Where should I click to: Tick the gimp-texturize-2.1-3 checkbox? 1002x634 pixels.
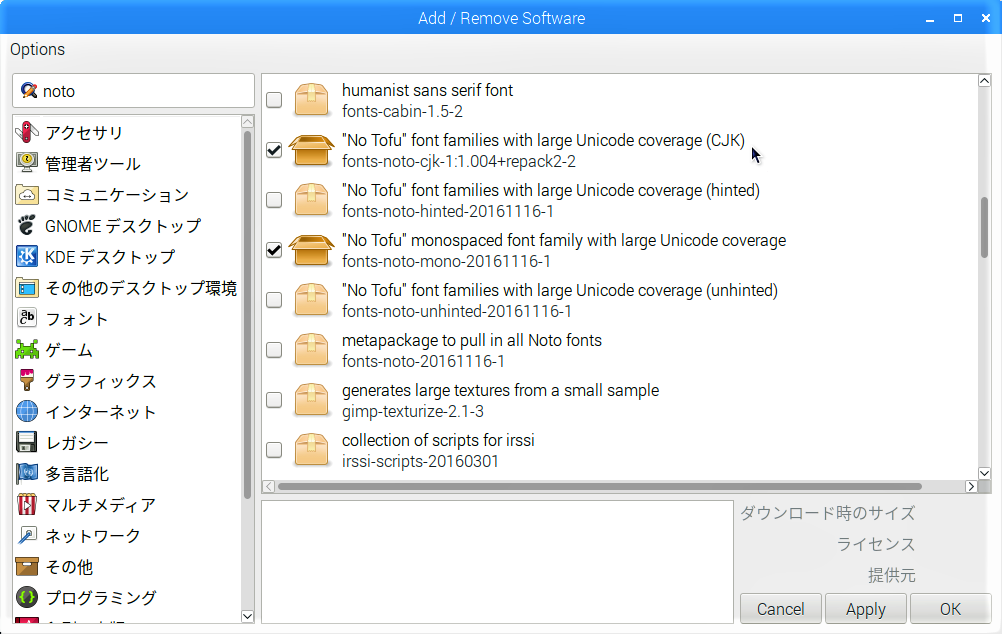pyautogui.click(x=274, y=399)
